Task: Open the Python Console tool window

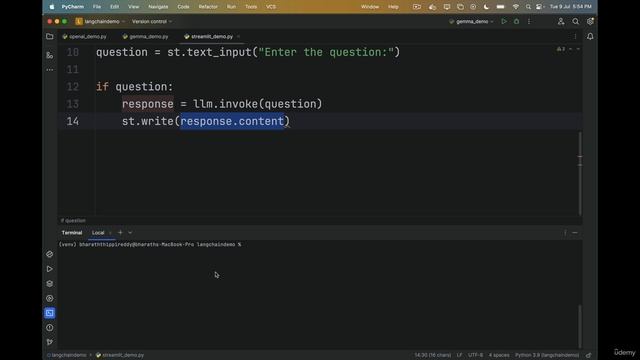Action: pos(49,254)
